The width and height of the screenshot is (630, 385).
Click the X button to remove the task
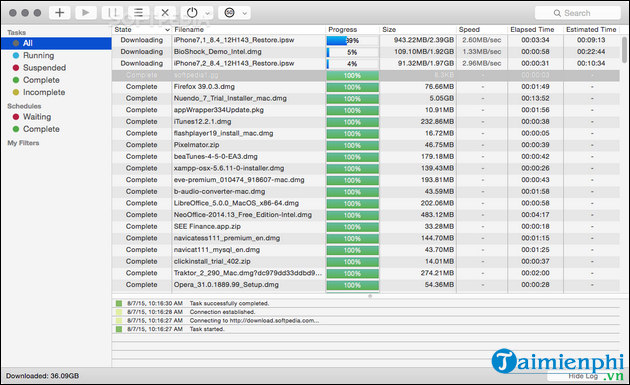[x=165, y=12]
